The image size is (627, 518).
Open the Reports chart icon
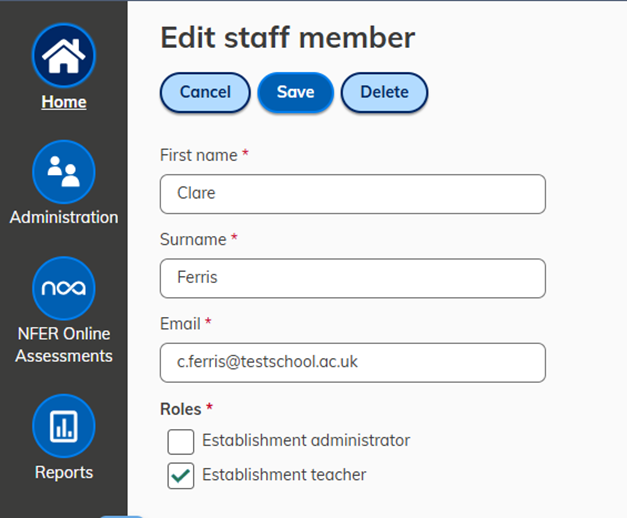tap(64, 426)
